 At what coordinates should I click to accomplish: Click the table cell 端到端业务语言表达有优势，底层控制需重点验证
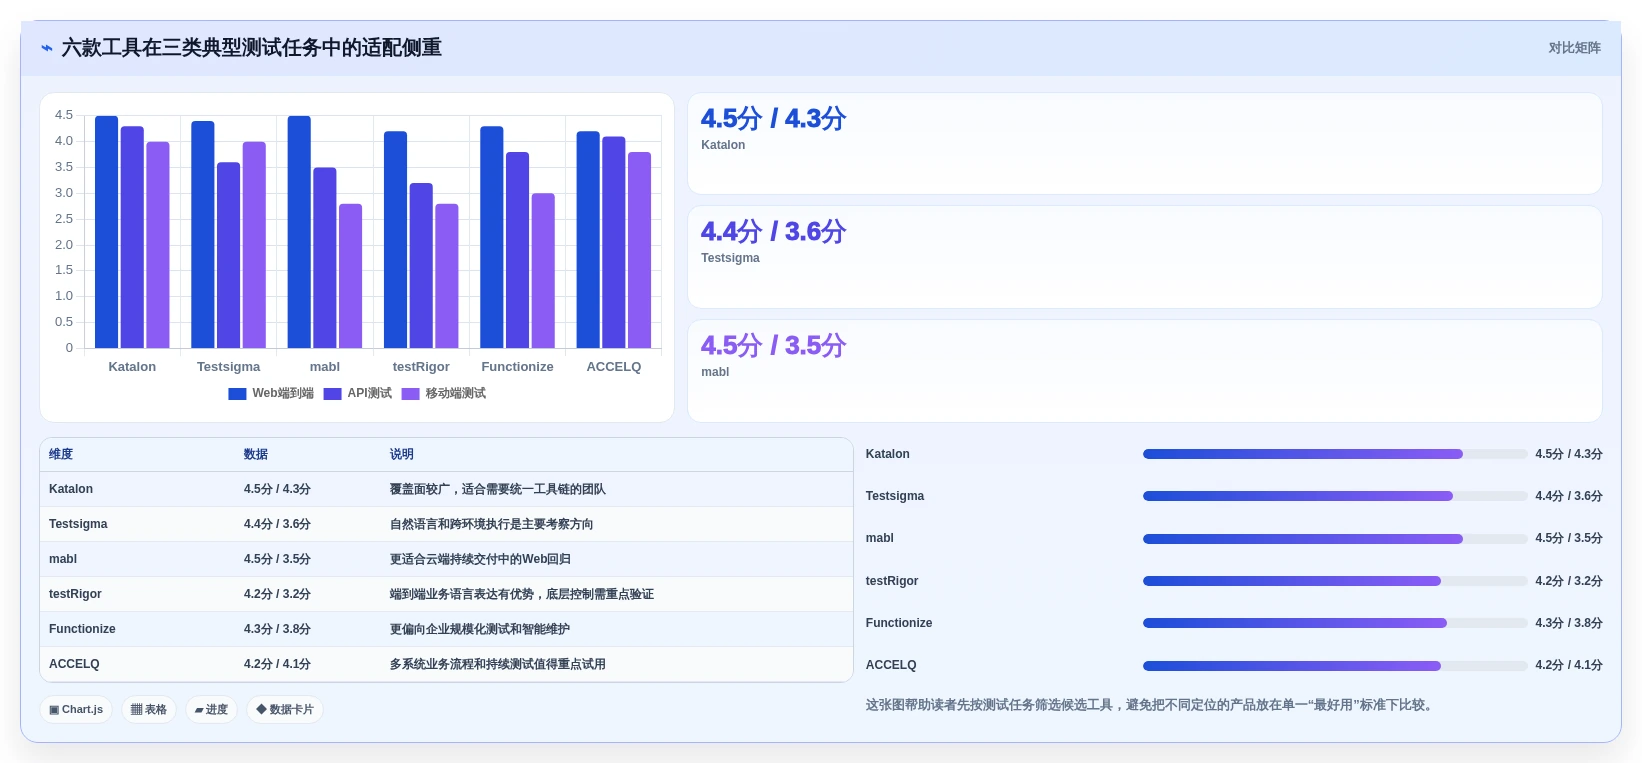click(522, 594)
